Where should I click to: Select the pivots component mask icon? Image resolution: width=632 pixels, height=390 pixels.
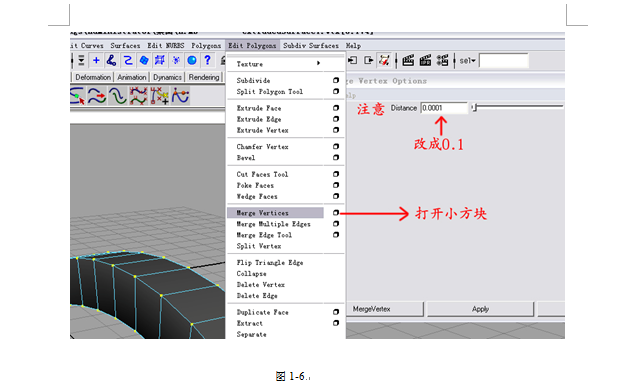176,60
